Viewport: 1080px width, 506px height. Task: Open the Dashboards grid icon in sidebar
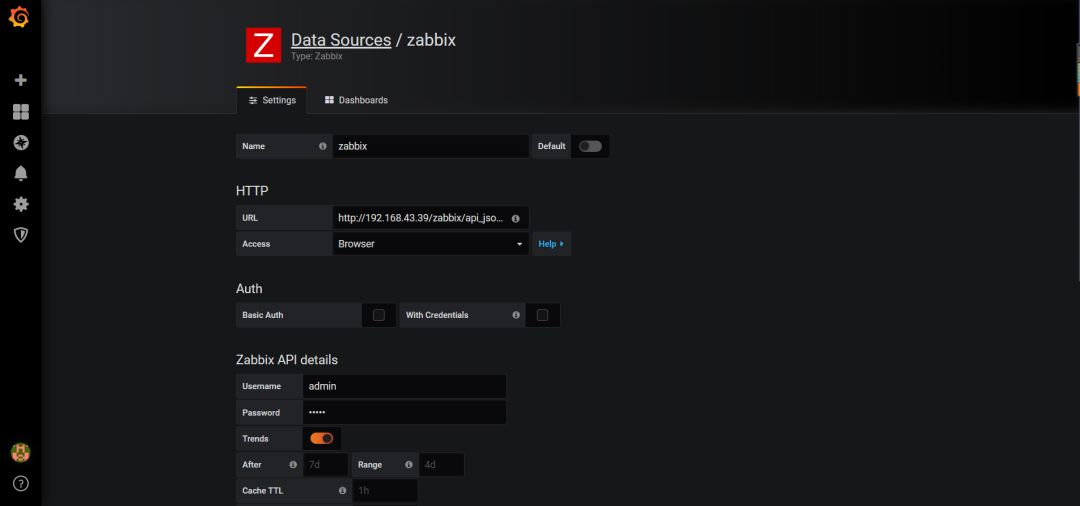(x=21, y=112)
